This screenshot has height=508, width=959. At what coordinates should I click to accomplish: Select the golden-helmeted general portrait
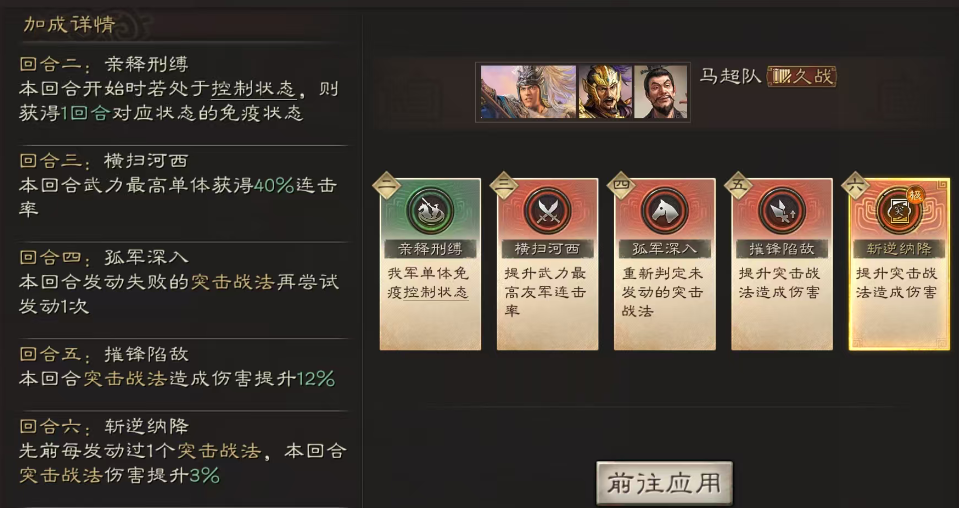coord(605,92)
